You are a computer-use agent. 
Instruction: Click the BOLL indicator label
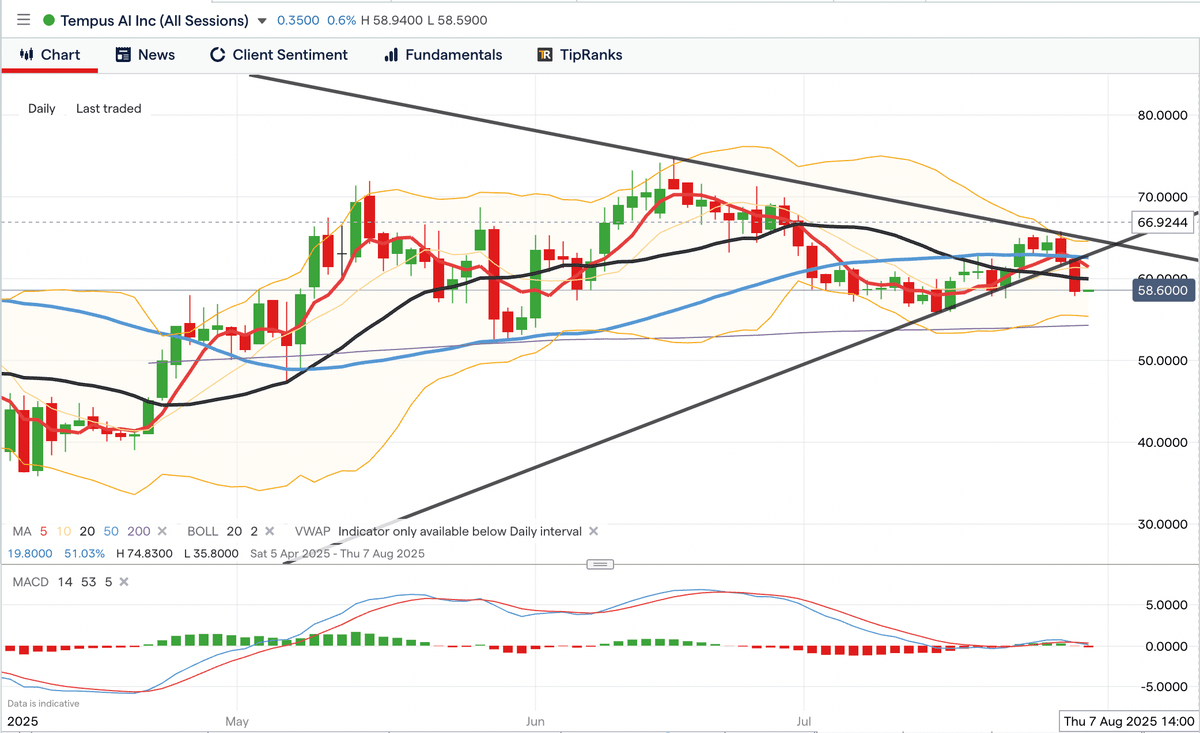pyautogui.click(x=202, y=531)
